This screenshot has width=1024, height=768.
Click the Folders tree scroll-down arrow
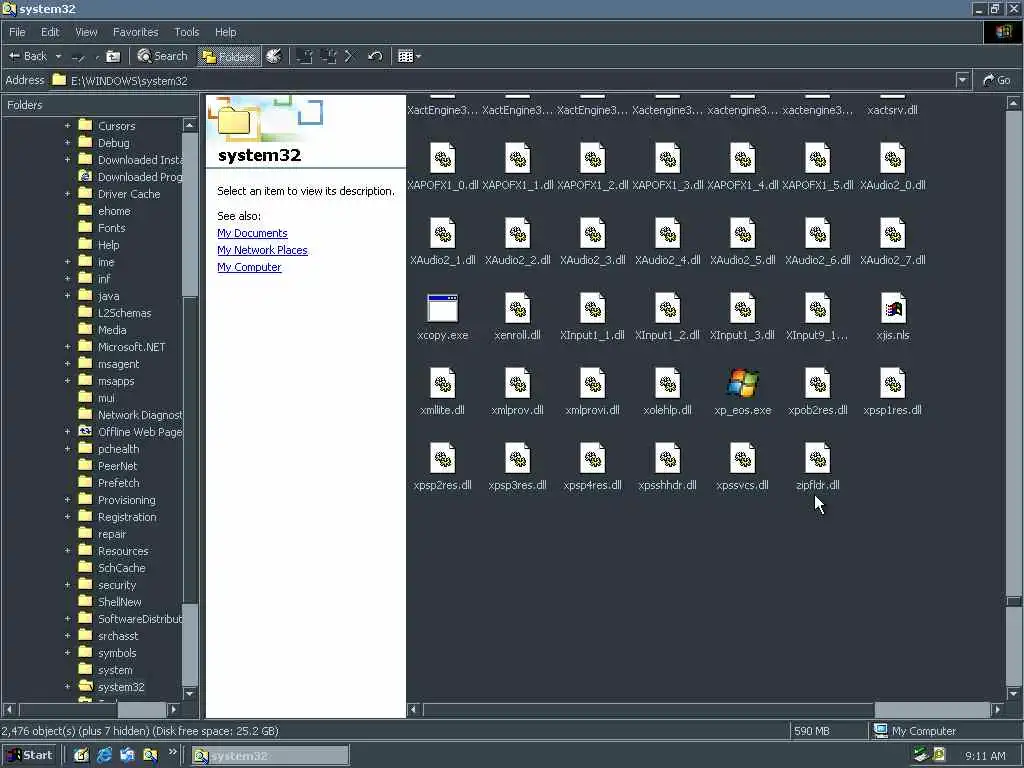pos(189,694)
